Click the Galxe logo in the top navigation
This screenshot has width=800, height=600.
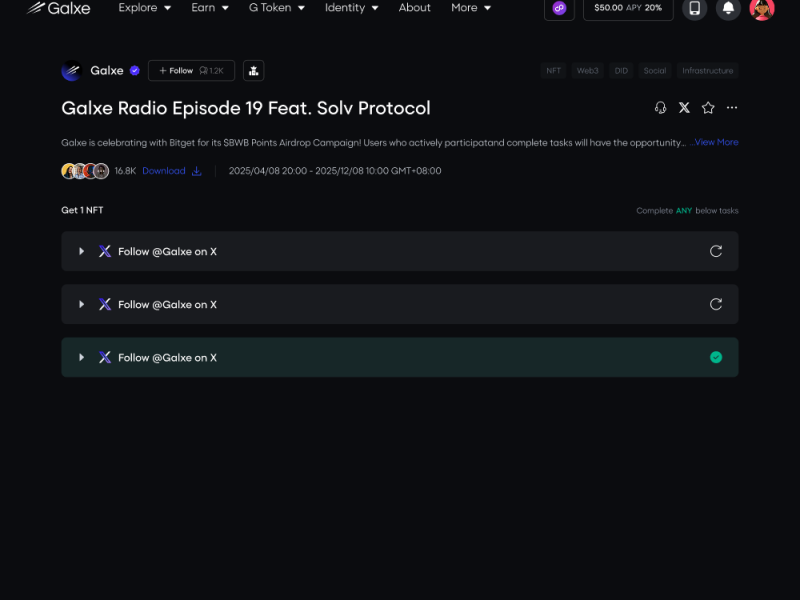click(x=58, y=8)
